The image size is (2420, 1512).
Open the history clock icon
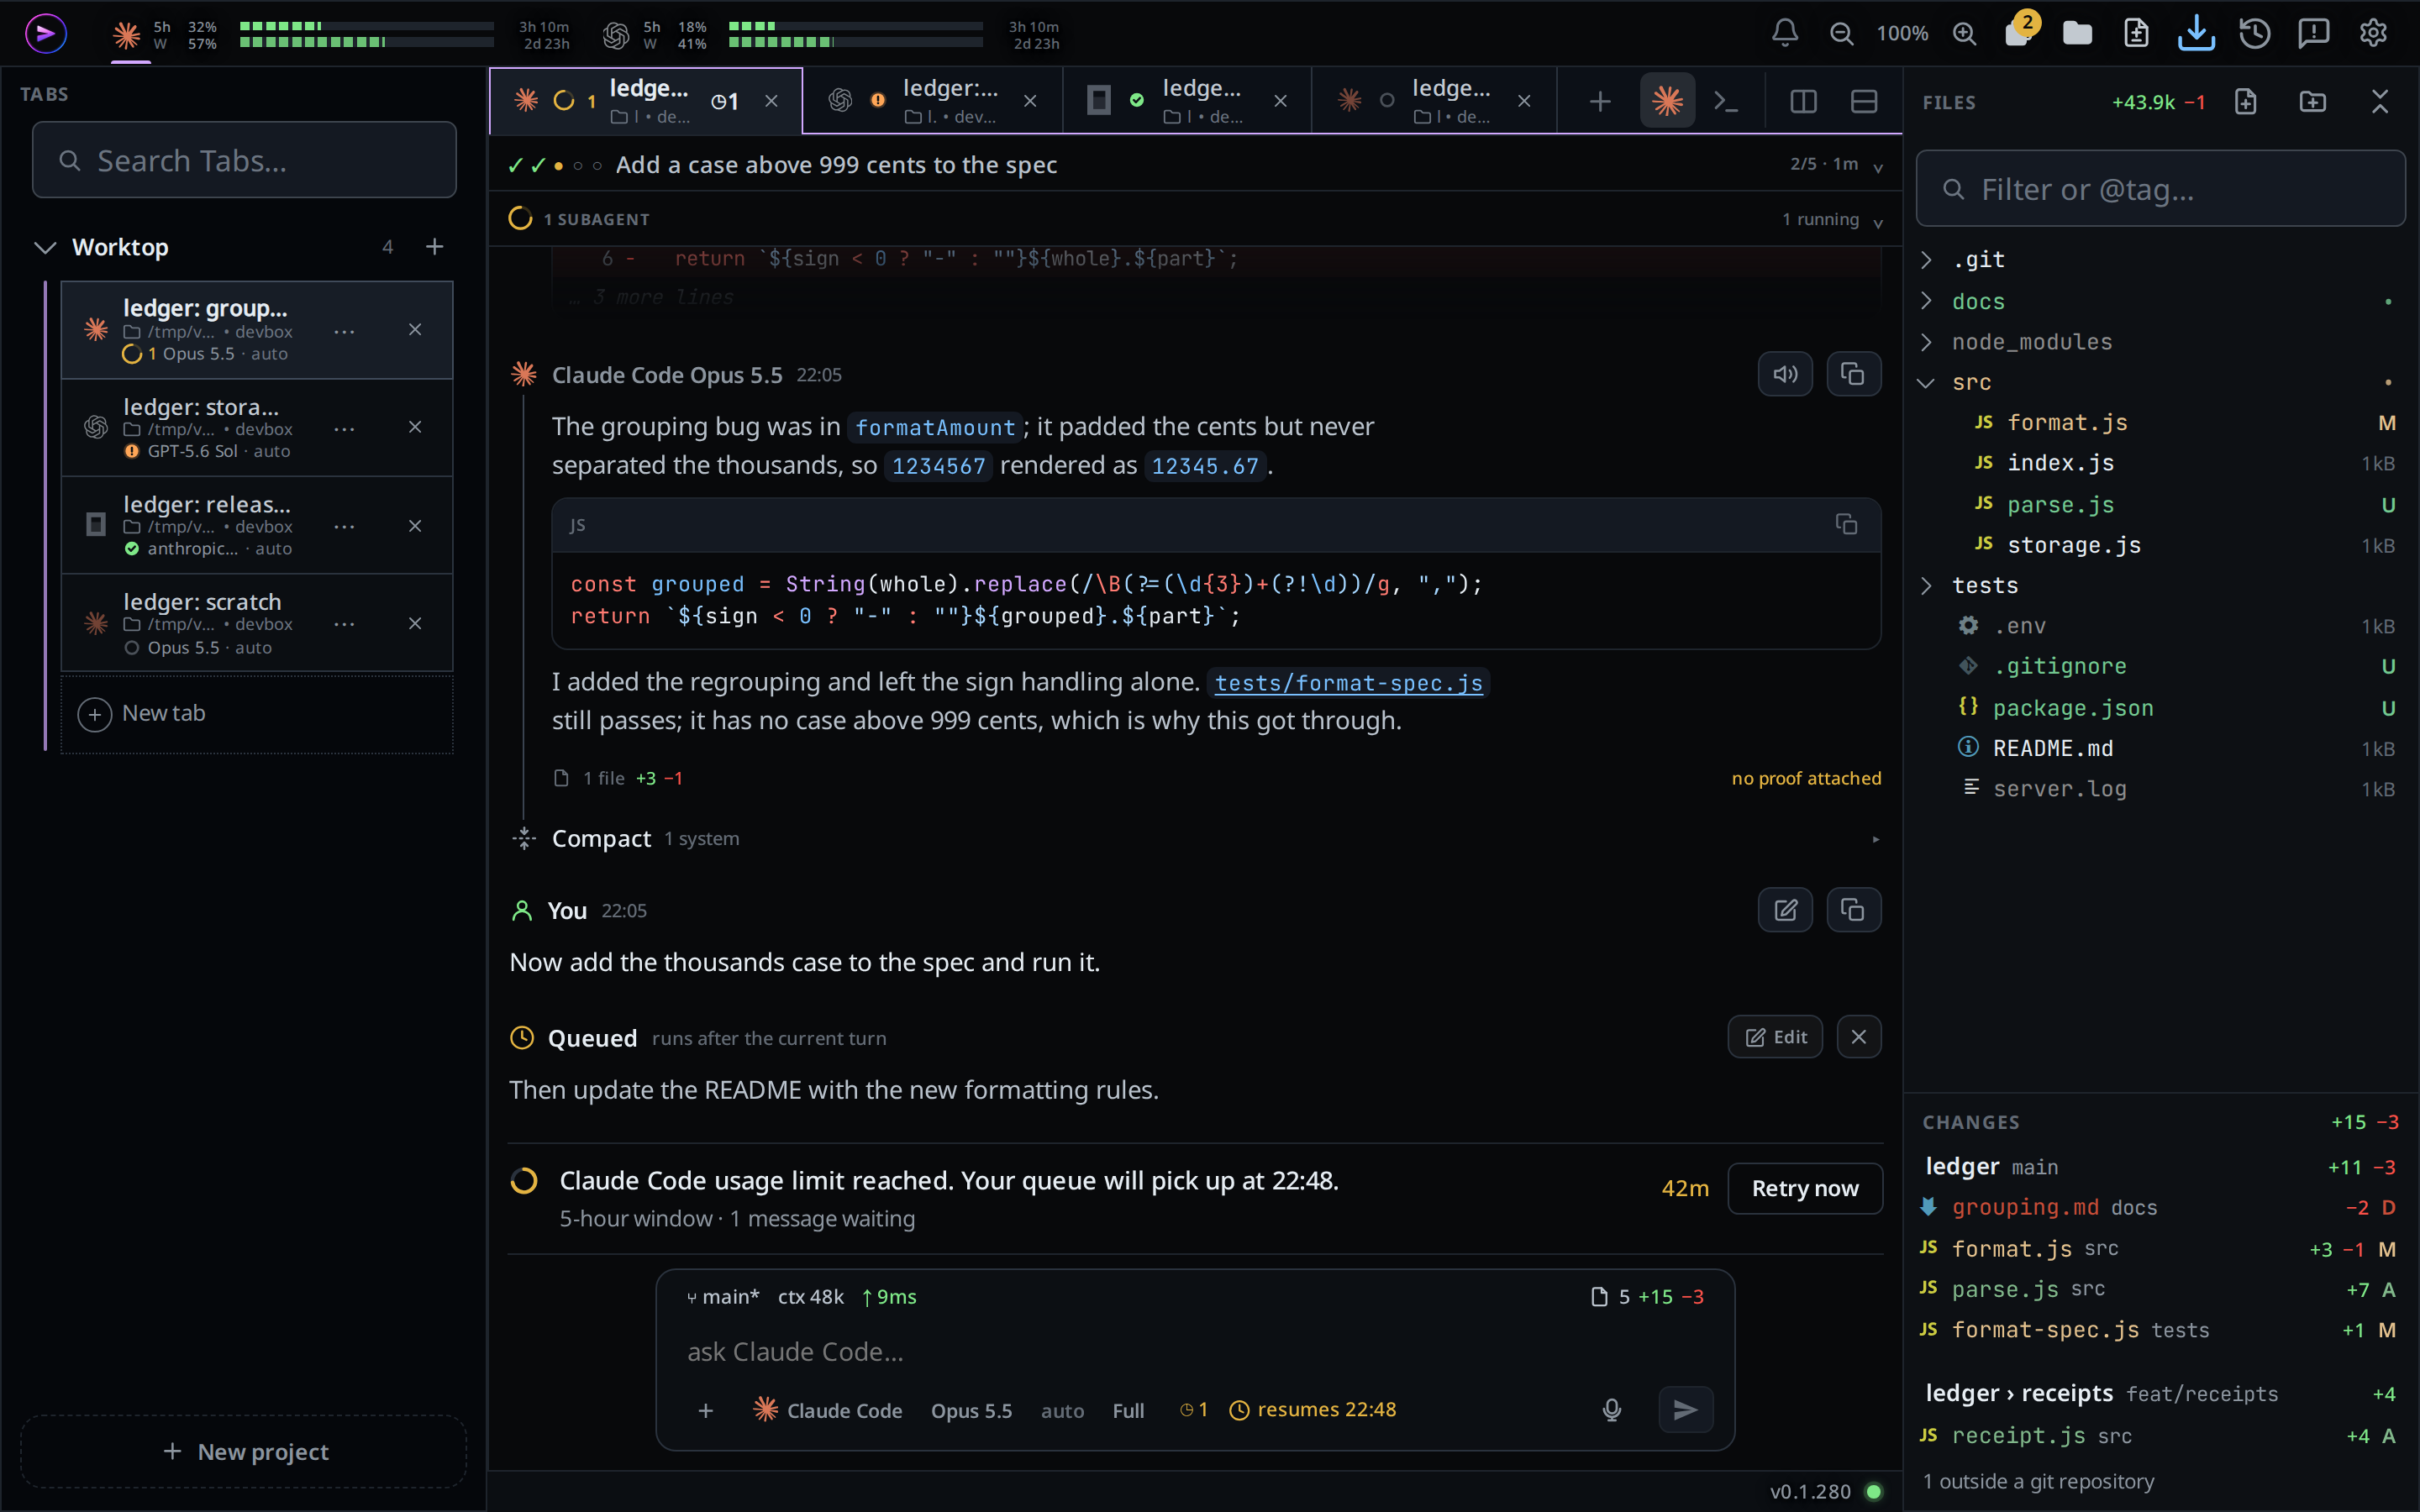[x=2254, y=33]
